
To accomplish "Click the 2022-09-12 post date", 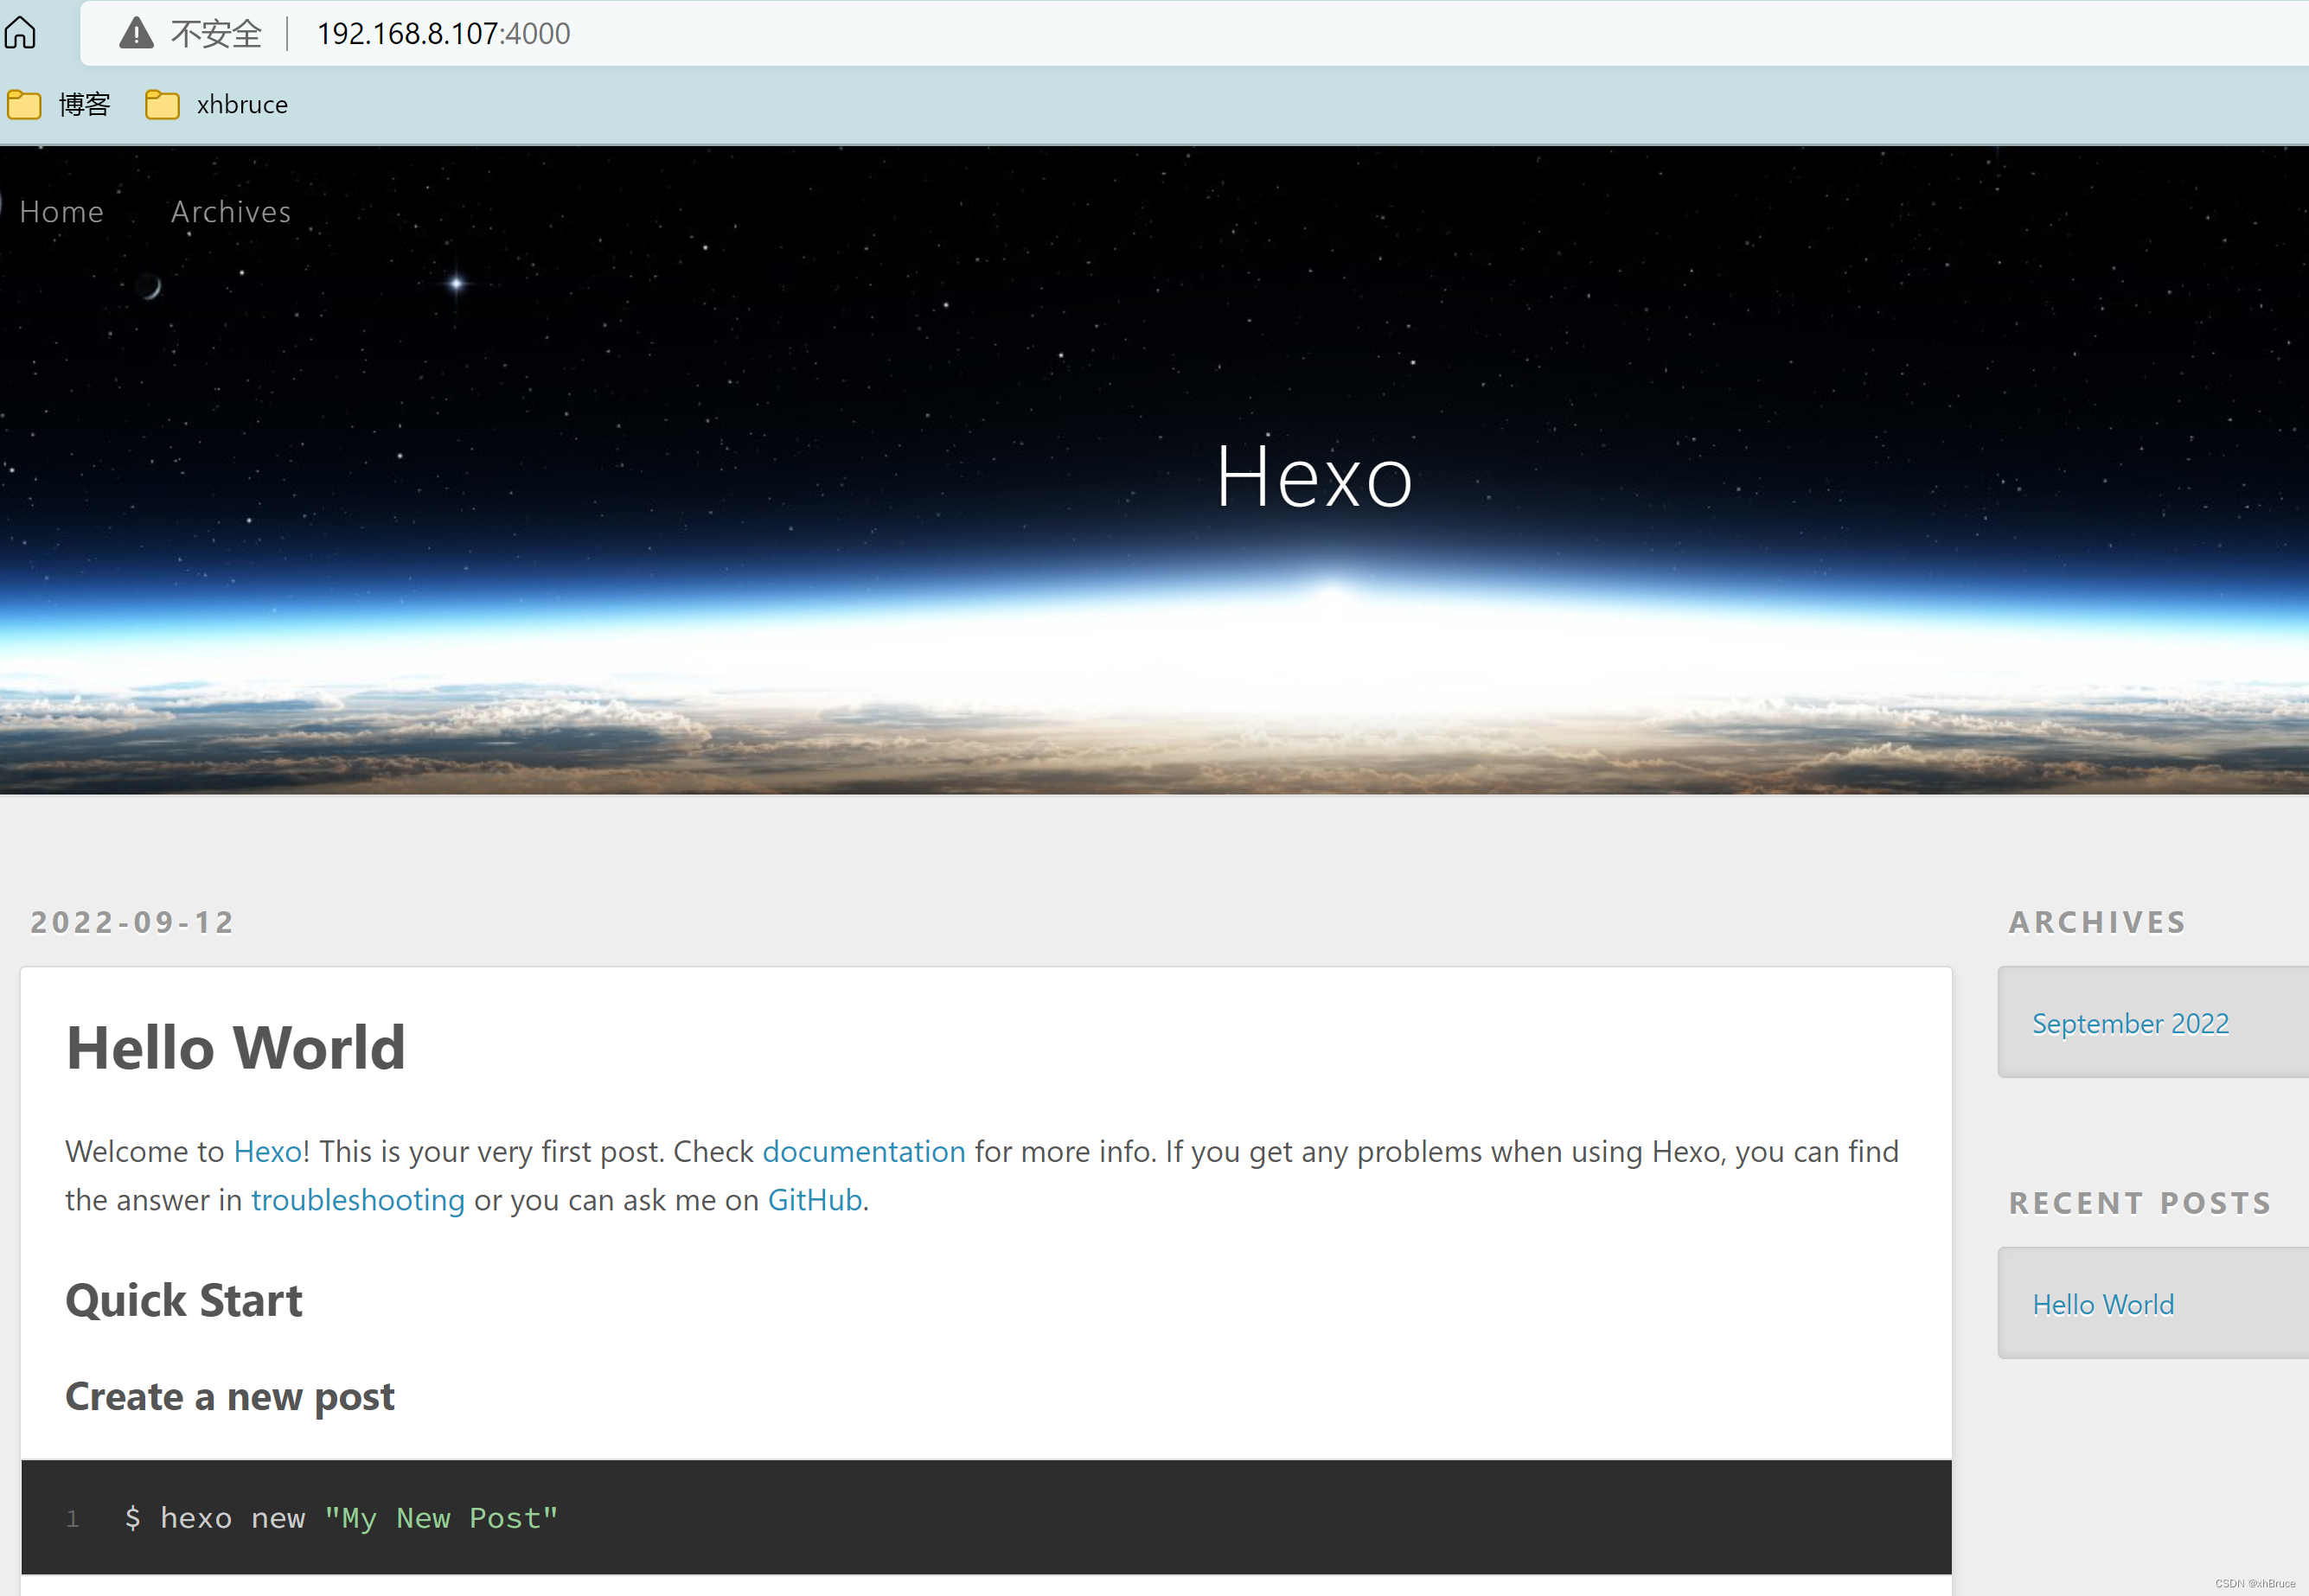I will pos(132,922).
